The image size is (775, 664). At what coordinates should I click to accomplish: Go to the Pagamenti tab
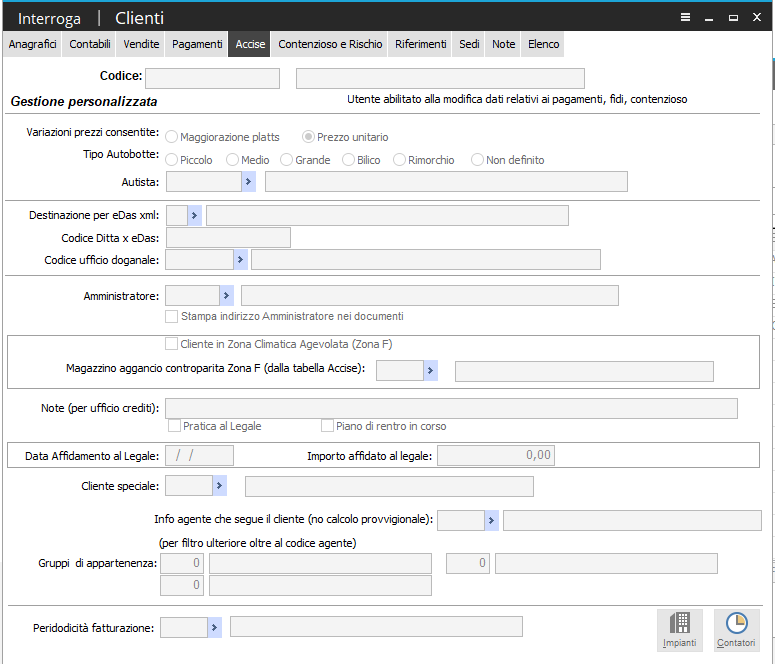pos(197,45)
